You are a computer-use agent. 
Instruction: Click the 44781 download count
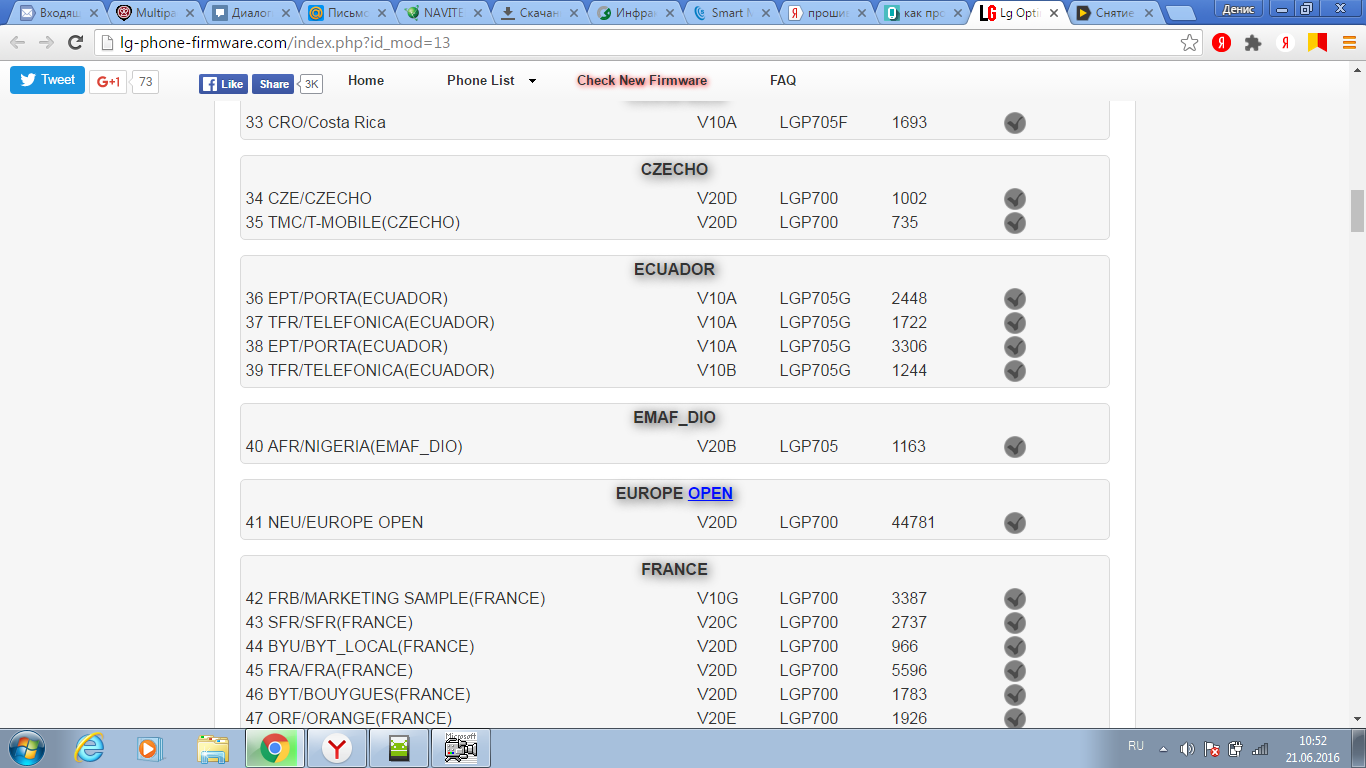tap(914, 522)
